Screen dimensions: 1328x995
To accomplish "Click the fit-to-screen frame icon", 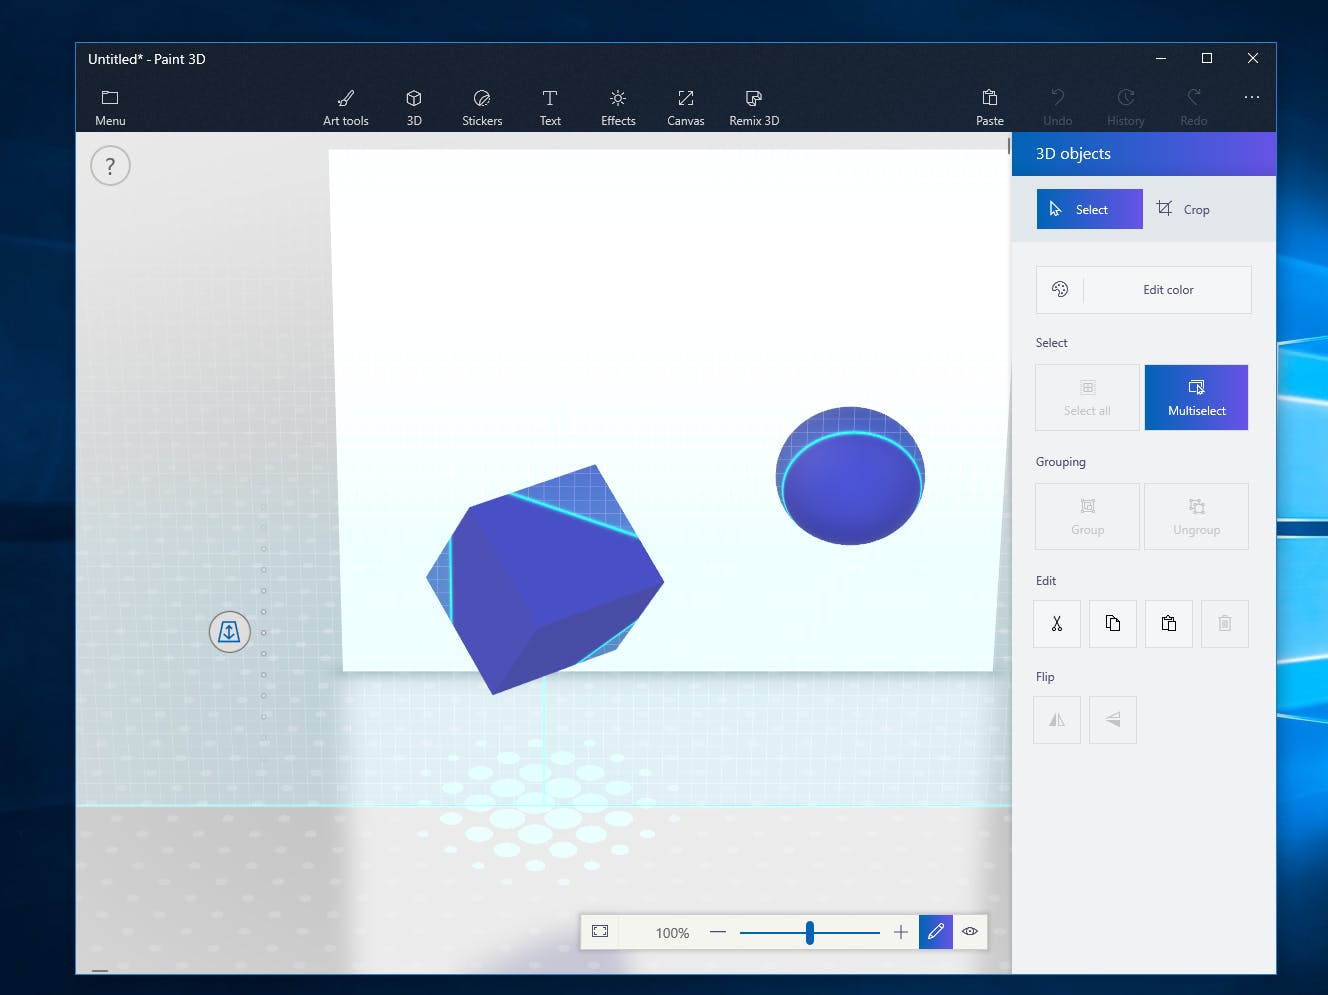I will point(600,932).
